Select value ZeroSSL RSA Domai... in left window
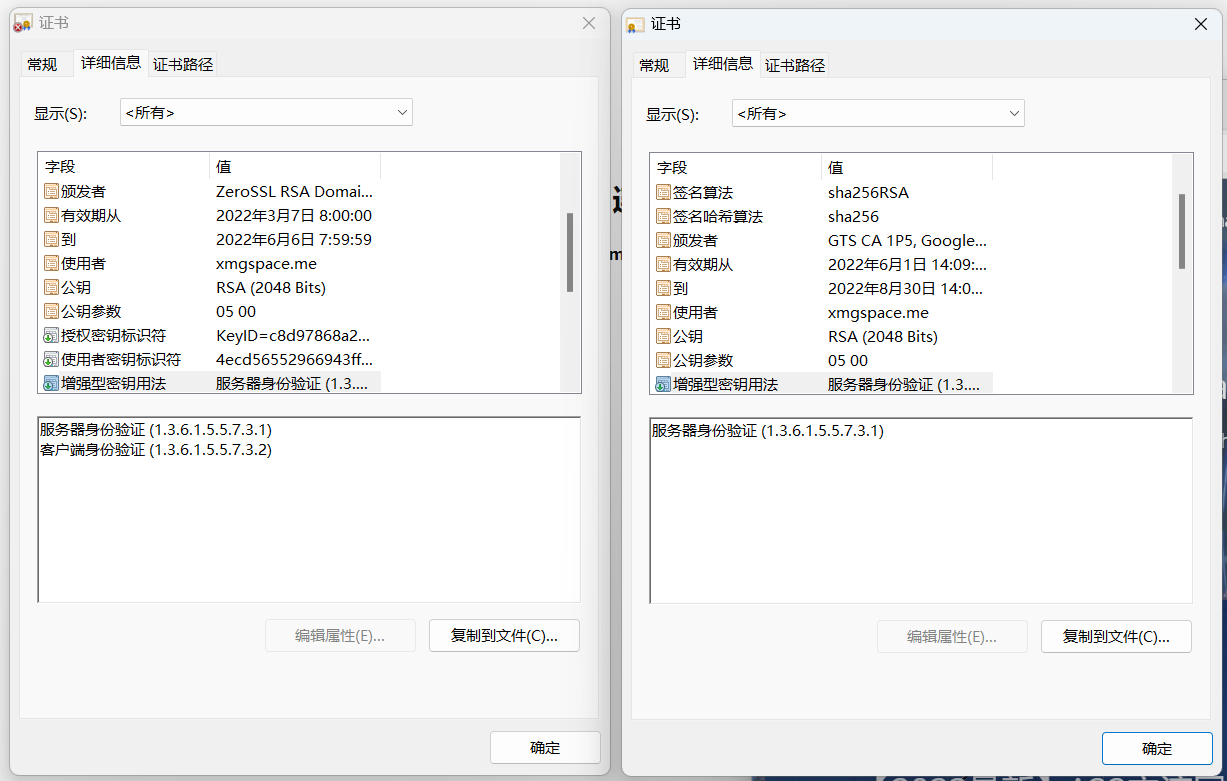Screen dimensions: 1227x781 pos(294,191)
